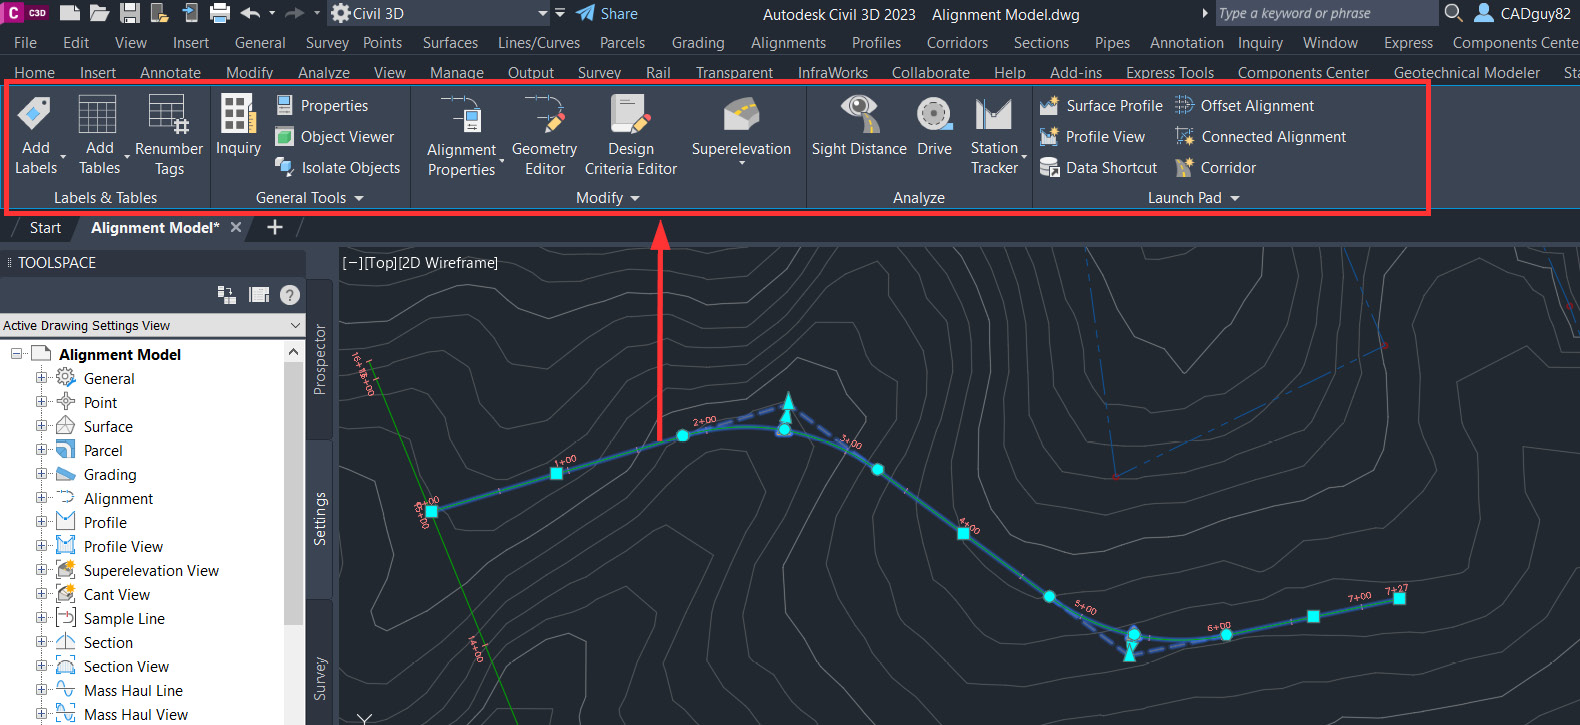Open the Add Tables tool
The image size is (1580, 725).
99,136
